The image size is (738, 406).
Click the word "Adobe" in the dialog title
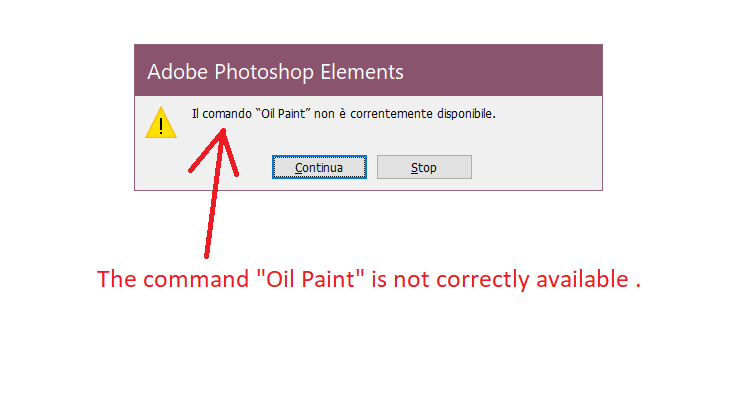coord(177,72)
